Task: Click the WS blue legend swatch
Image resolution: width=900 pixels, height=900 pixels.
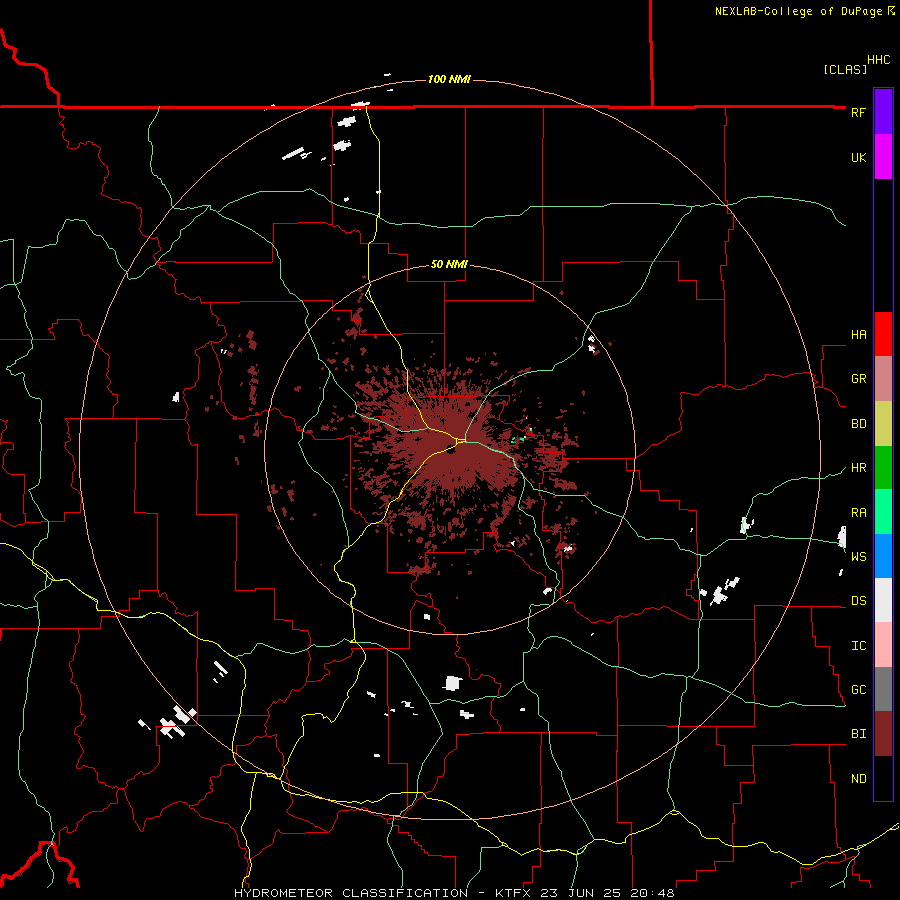Action: tap(883, 556)
